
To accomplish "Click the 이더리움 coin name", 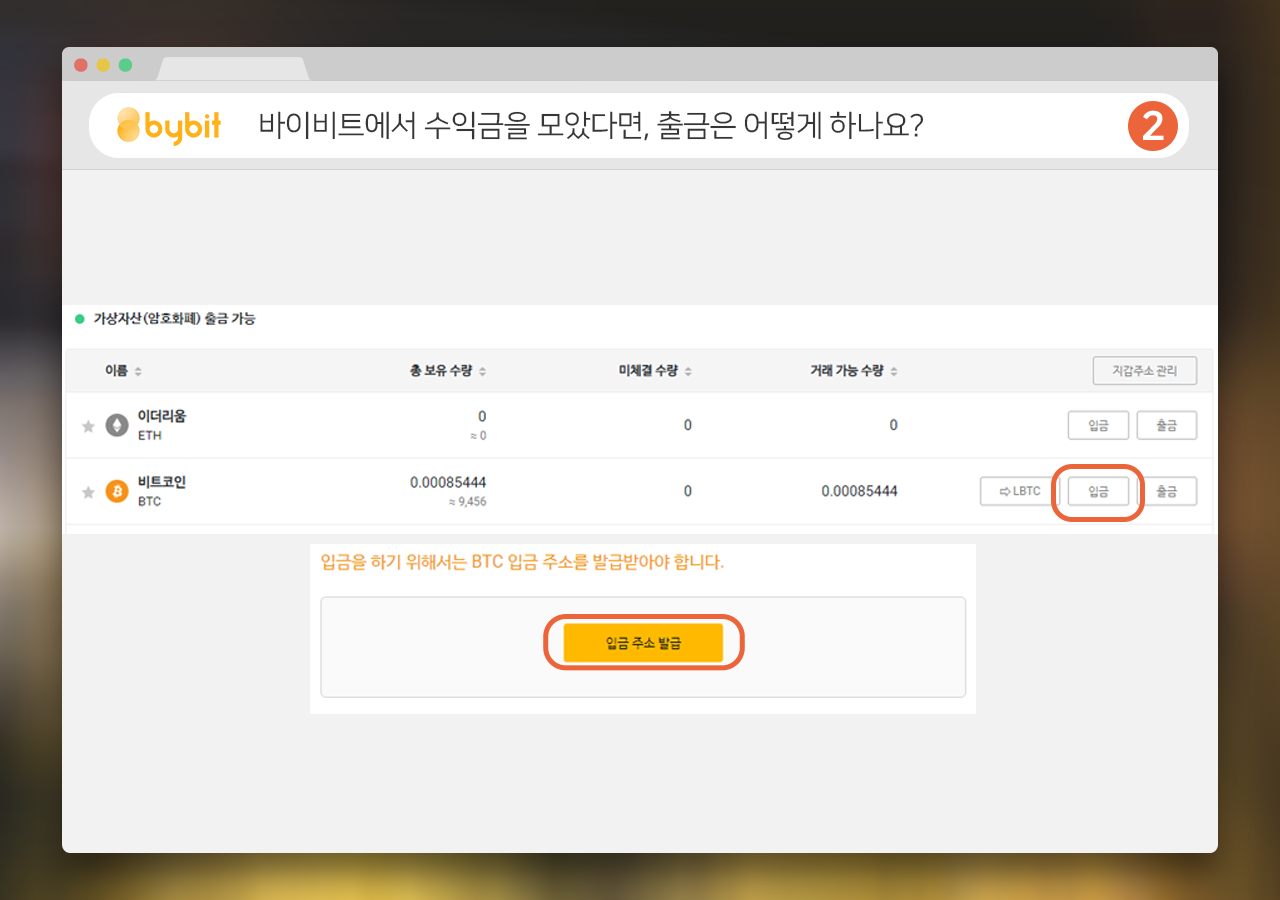I will pyautogui.click(x=162, y=416).
